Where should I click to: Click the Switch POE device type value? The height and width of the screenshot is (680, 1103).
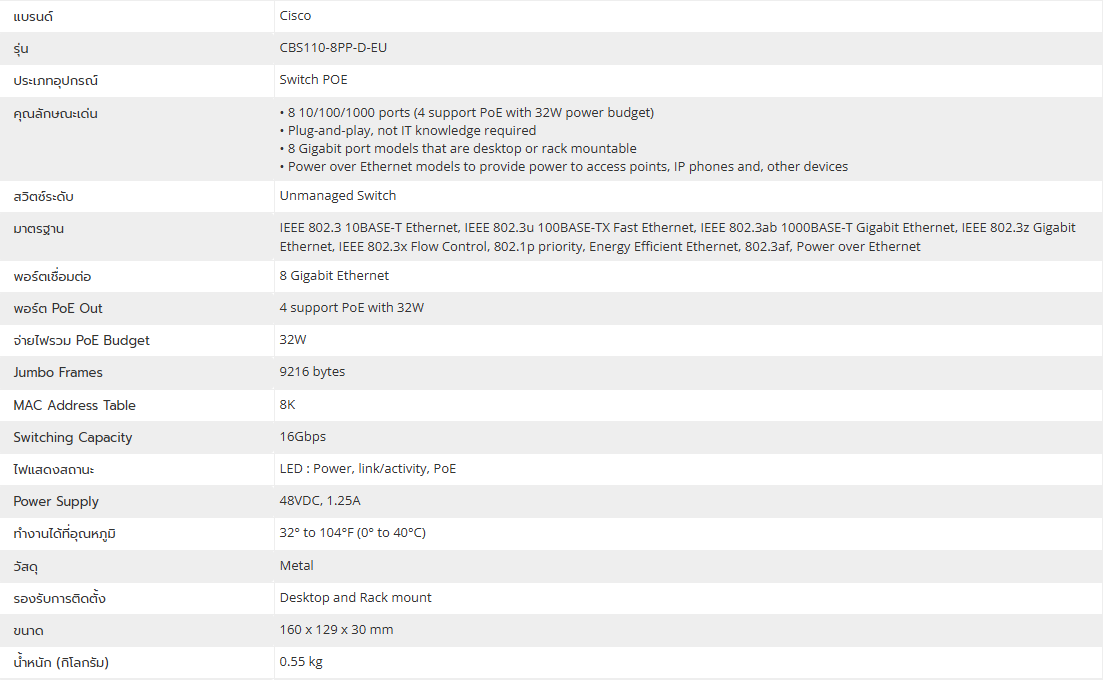tap(313, 80)
